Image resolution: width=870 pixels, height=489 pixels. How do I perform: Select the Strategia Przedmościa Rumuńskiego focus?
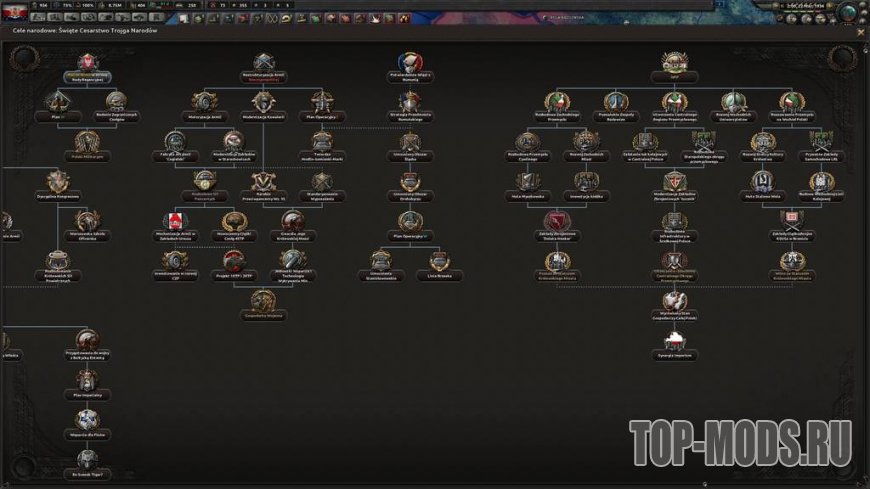click(x=409, y=101)
